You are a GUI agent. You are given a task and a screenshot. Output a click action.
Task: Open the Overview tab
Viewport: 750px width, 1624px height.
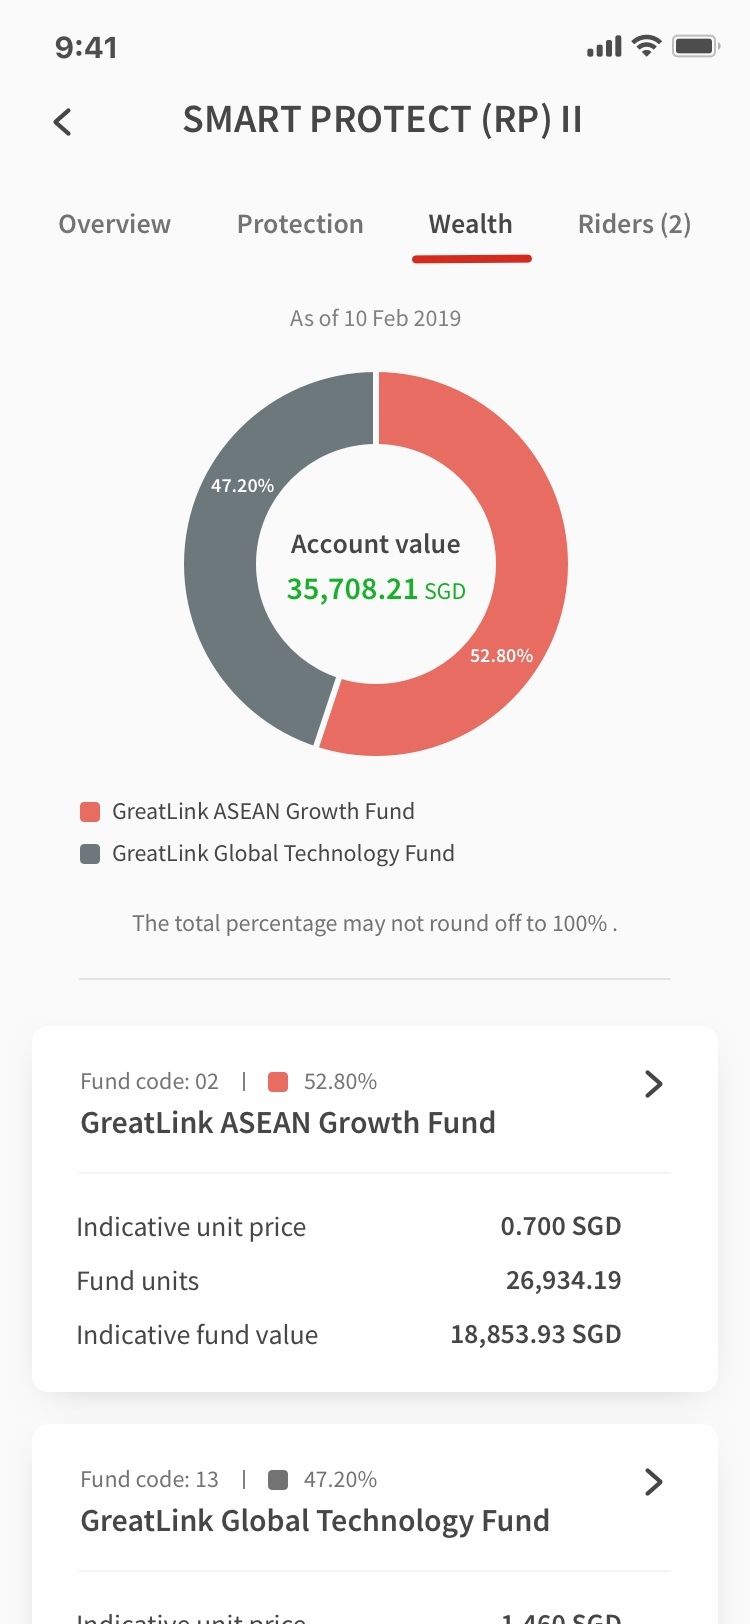click(x=114, y=224)
